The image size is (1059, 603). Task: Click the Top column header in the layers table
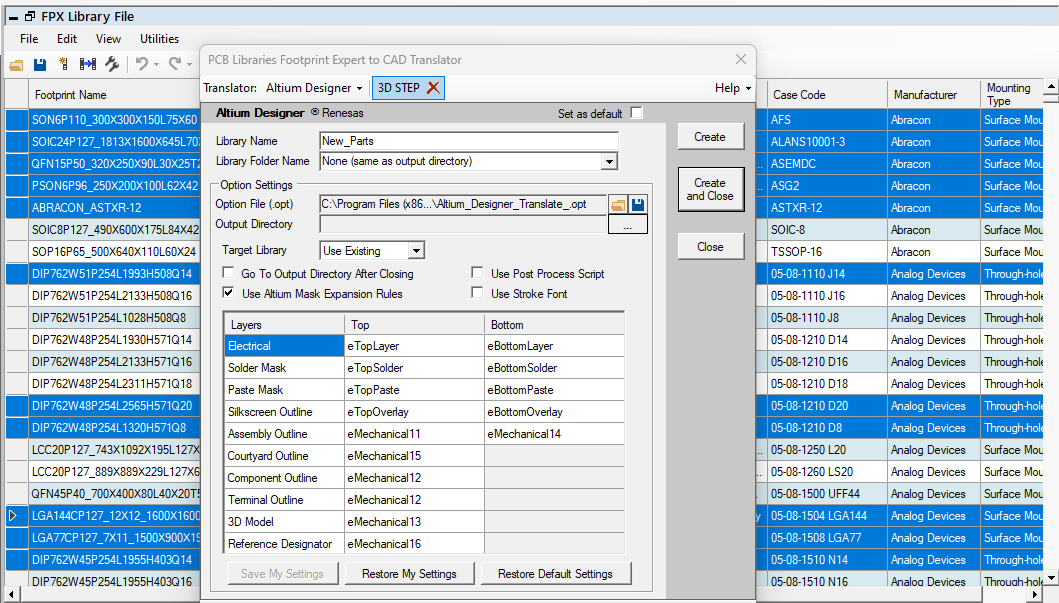(x=414, y=325)
